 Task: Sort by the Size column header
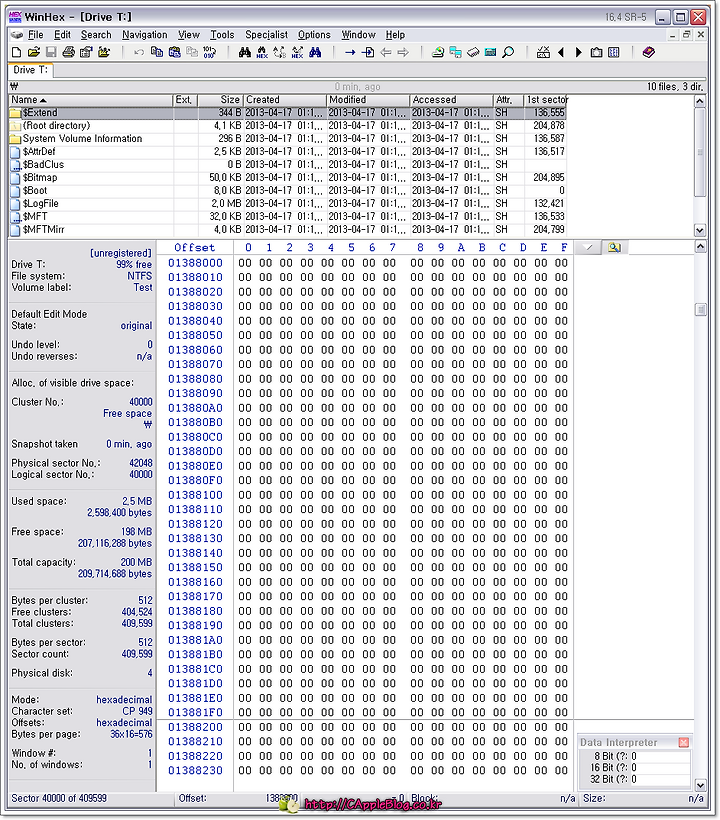pyautogui.click(x=221, y=100)
